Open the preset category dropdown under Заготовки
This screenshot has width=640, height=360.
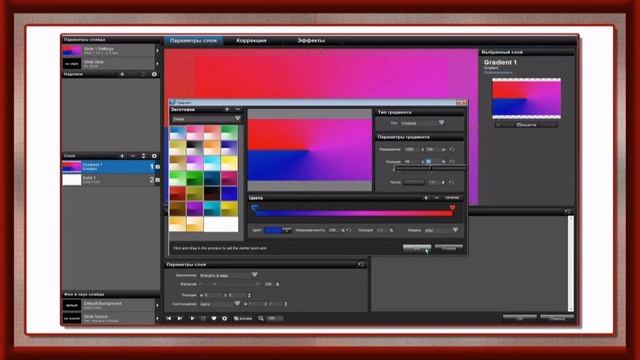(x=206, y=119)
